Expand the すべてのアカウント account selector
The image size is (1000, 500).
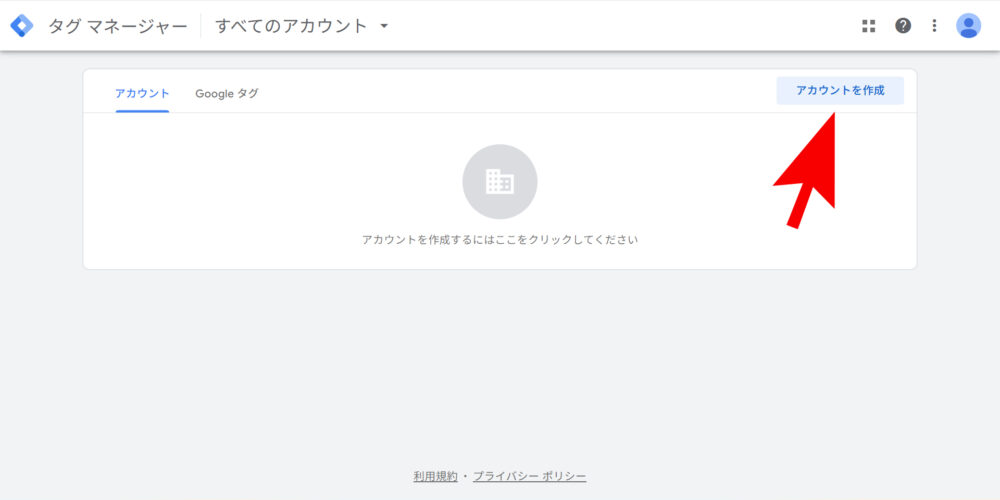pos(291,26)
